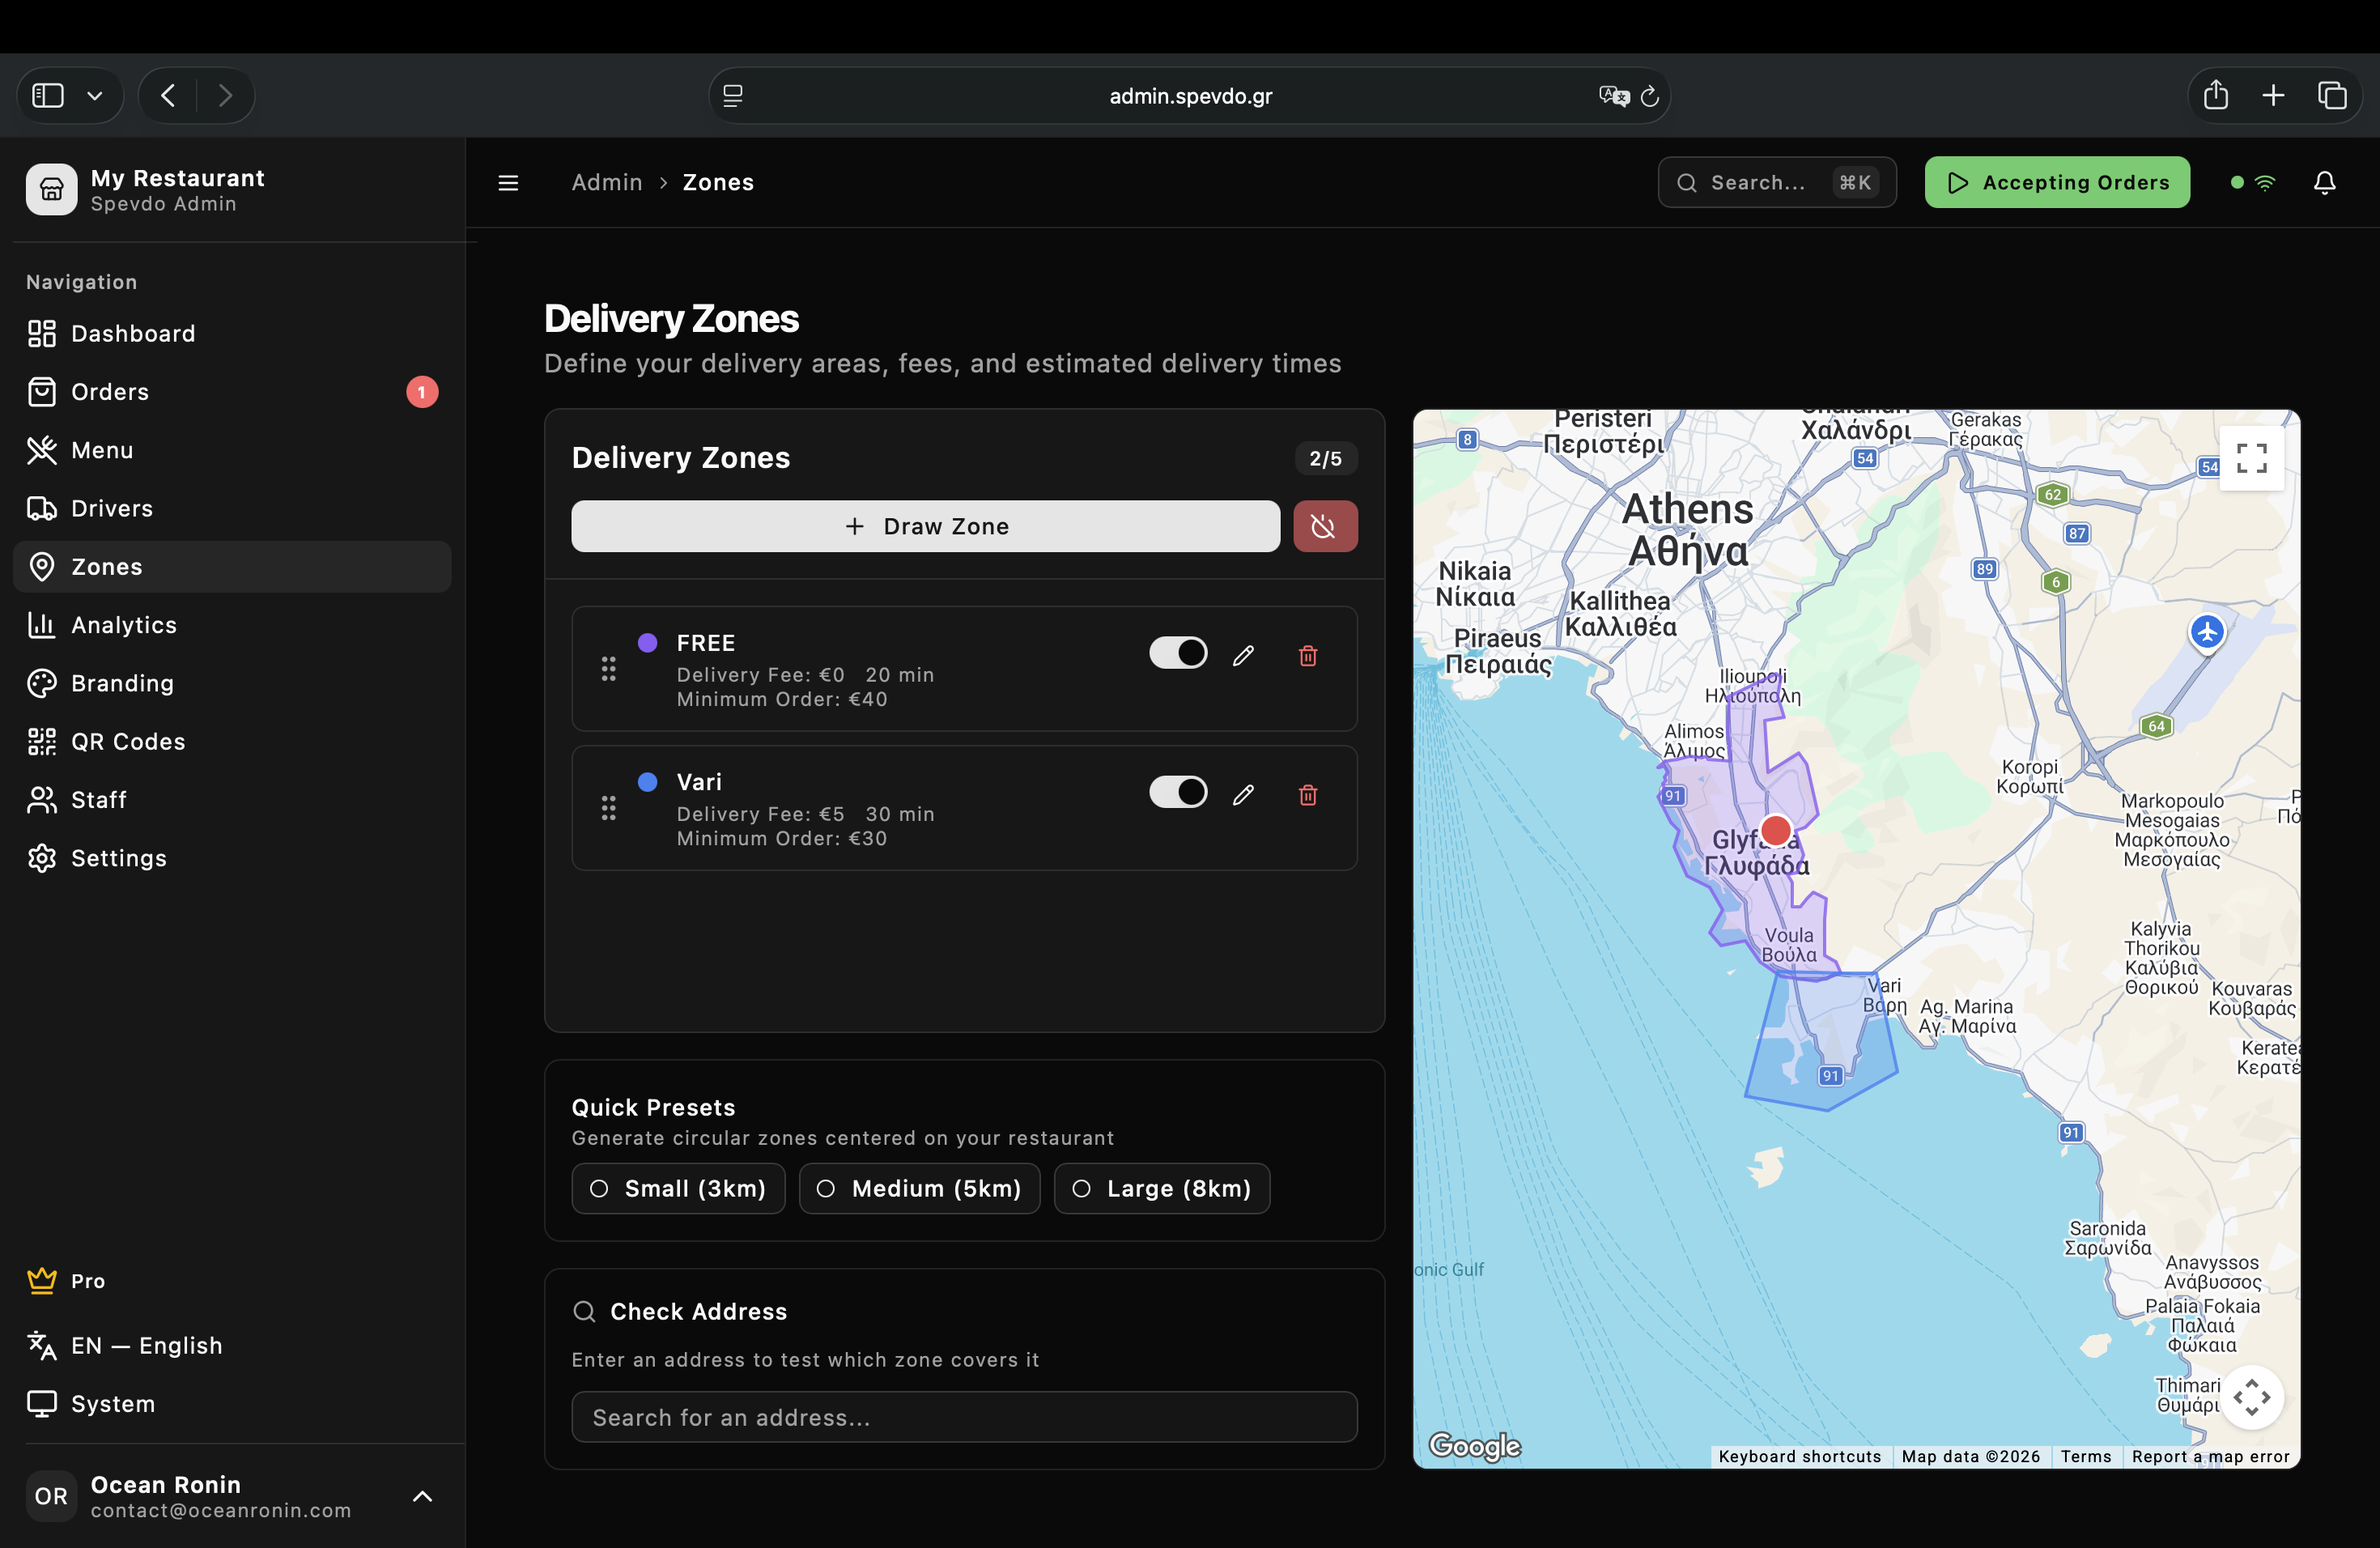Click the Draw Zone button
The height and width of the screenshot is (1548, 2380).
924,526
